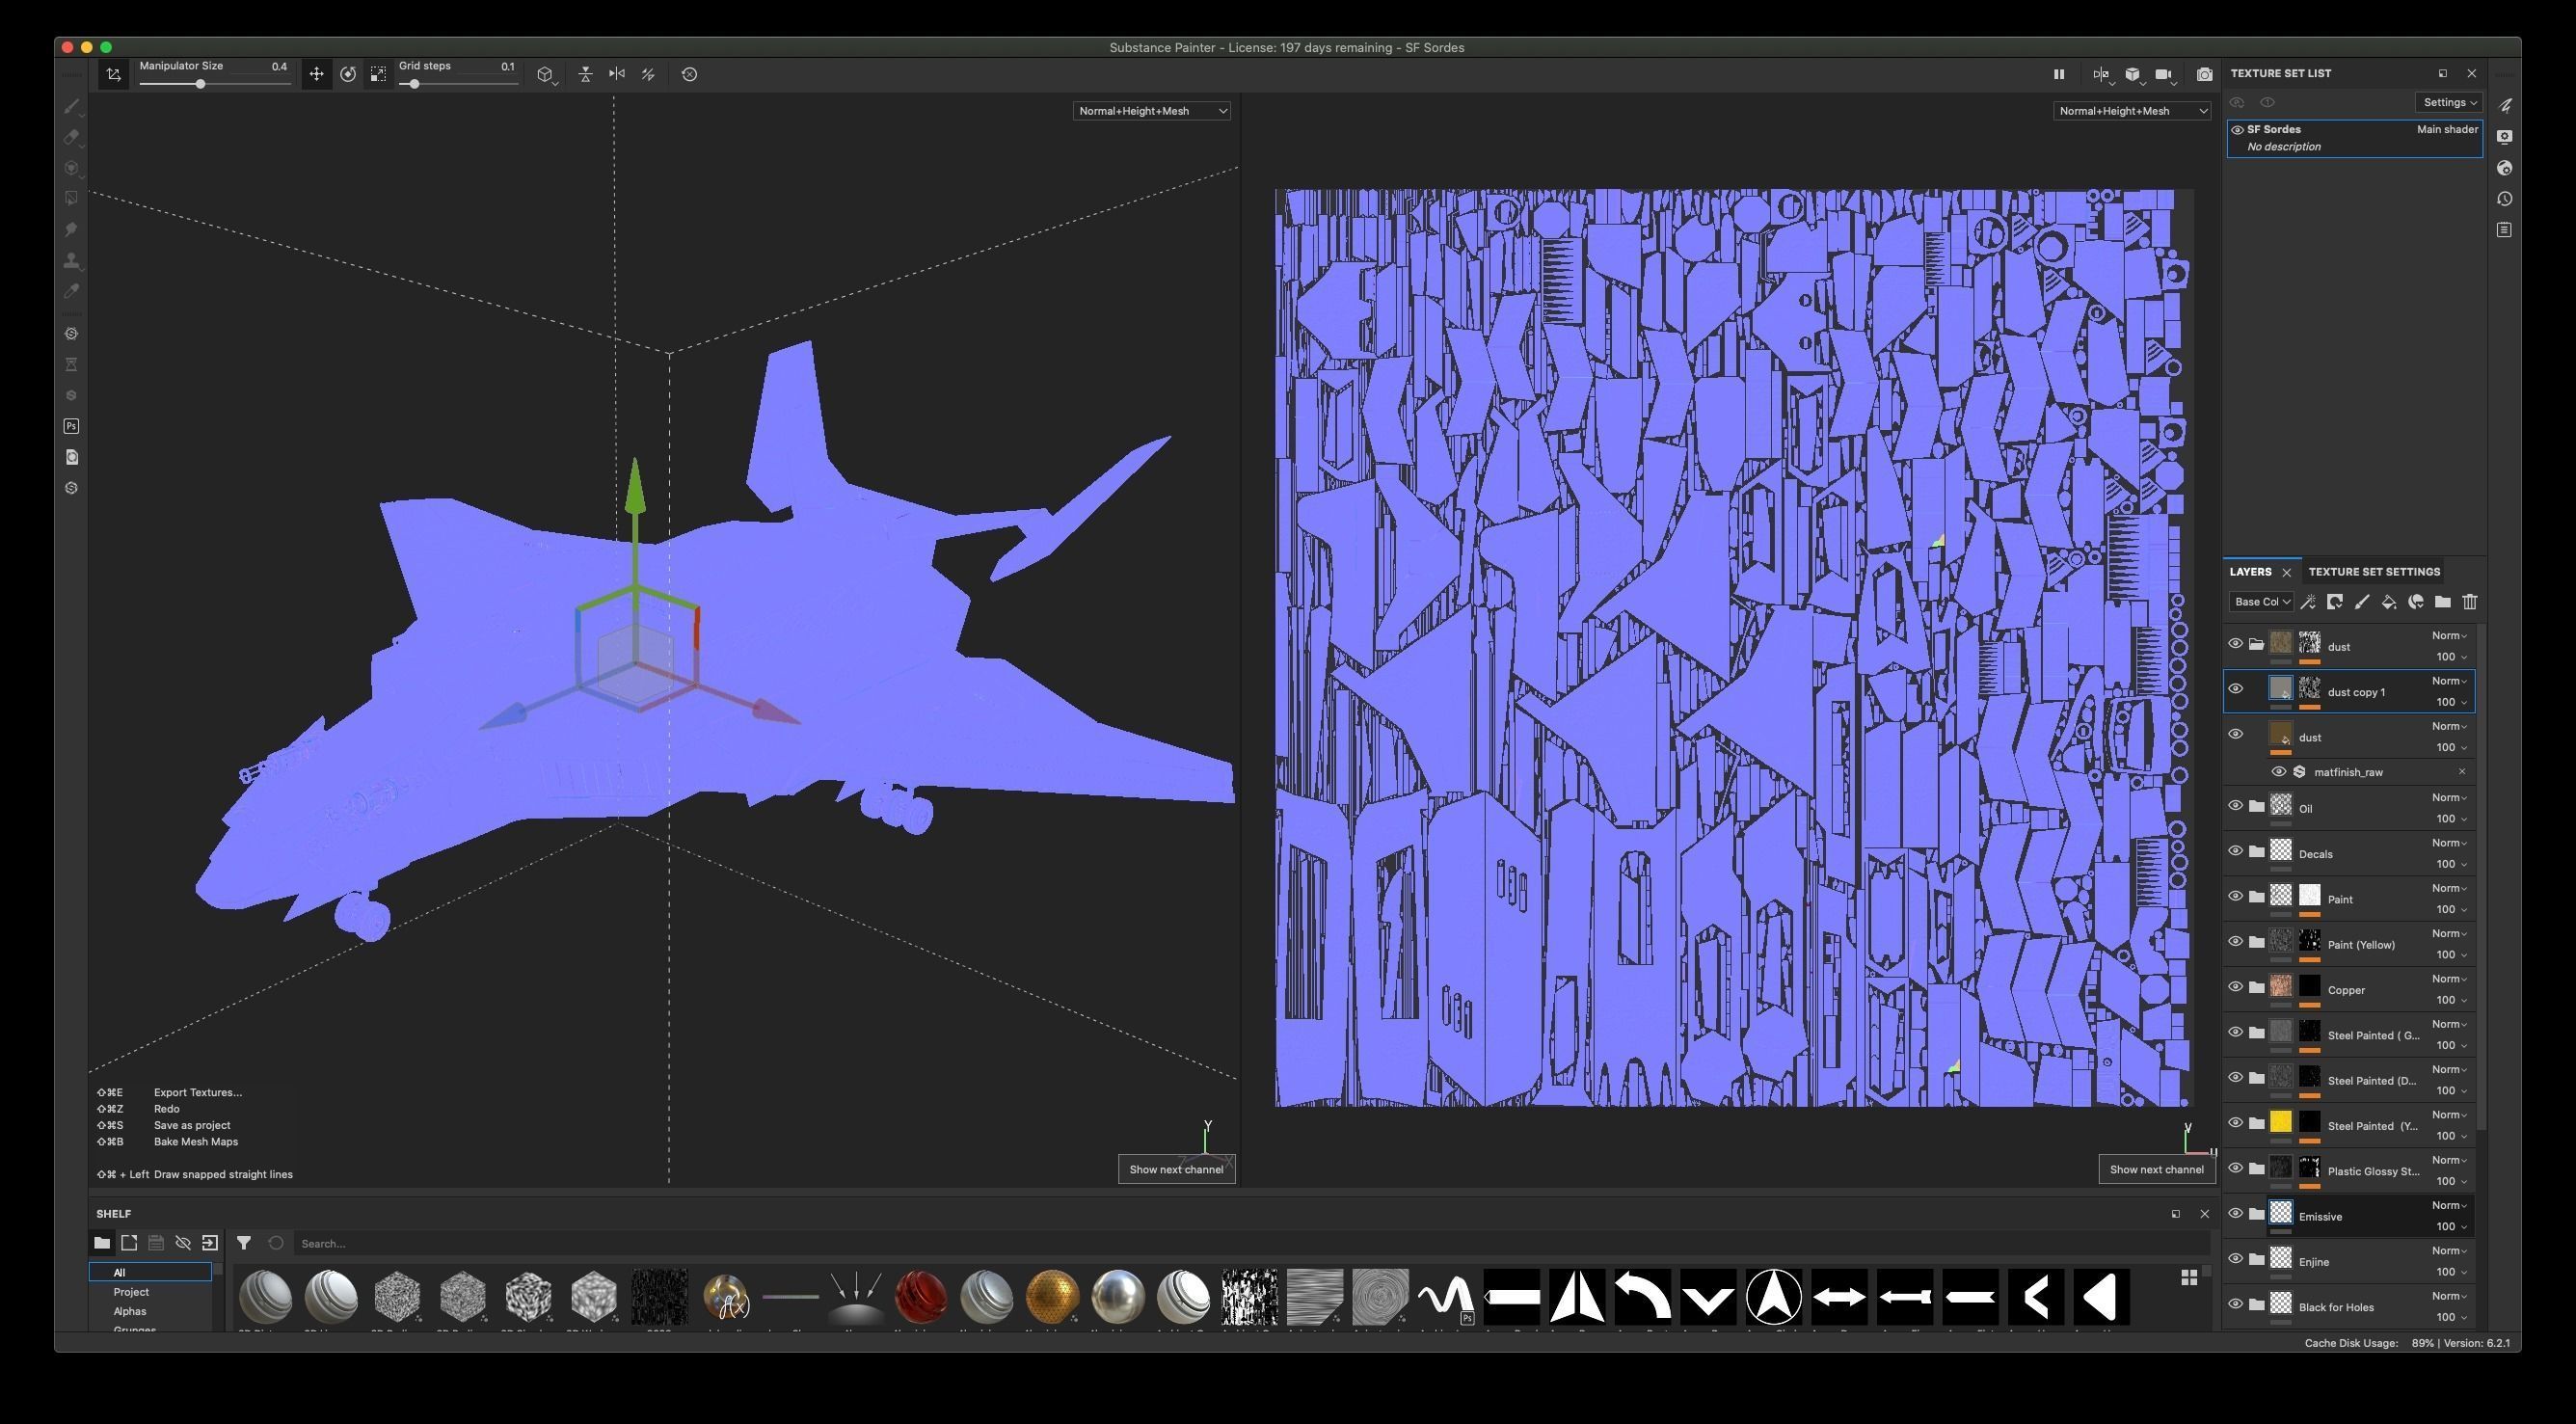Hide the dust copy 1 layer
This screenshot has width=2576, height=1424.
point(2235,689)
